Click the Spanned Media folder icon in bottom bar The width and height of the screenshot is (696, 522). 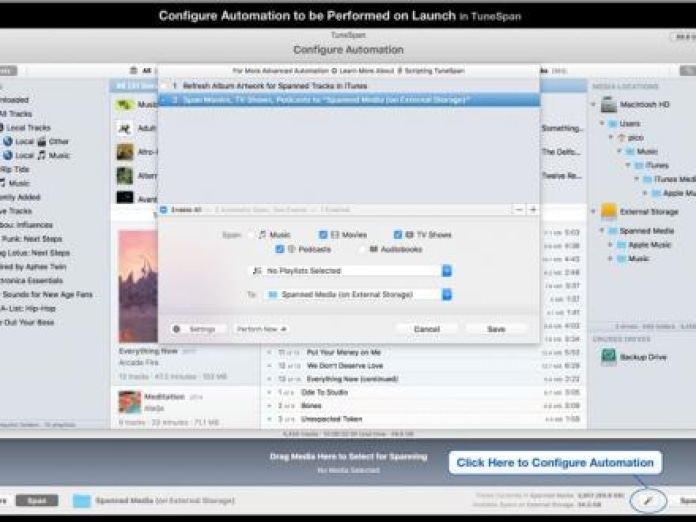click(82, 501)
